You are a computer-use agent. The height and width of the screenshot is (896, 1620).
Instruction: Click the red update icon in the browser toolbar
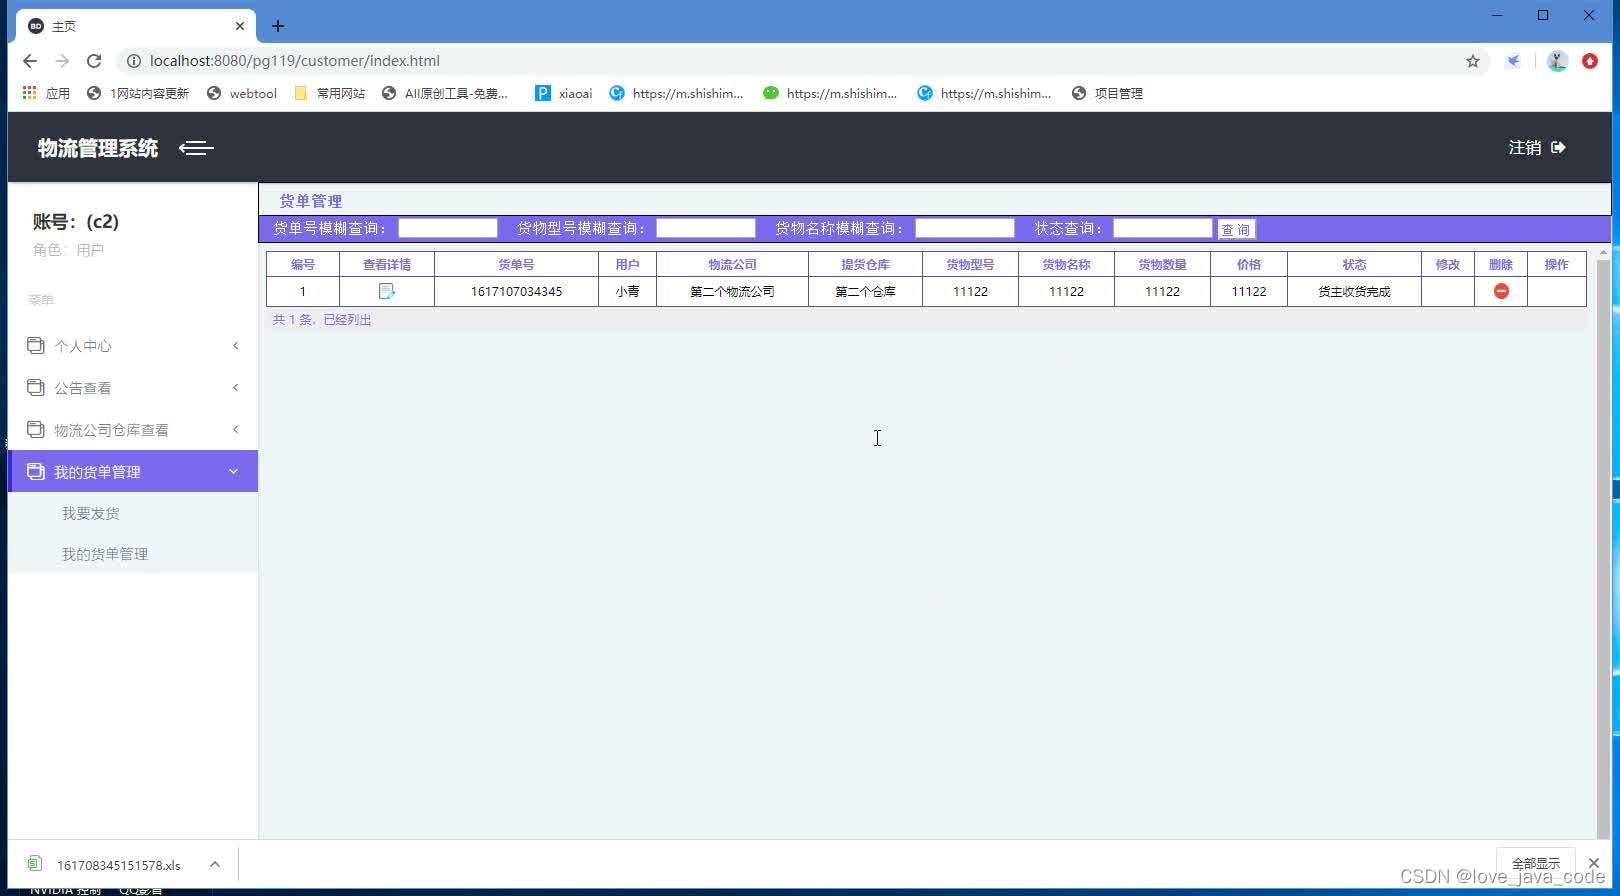coord(1590,61)
